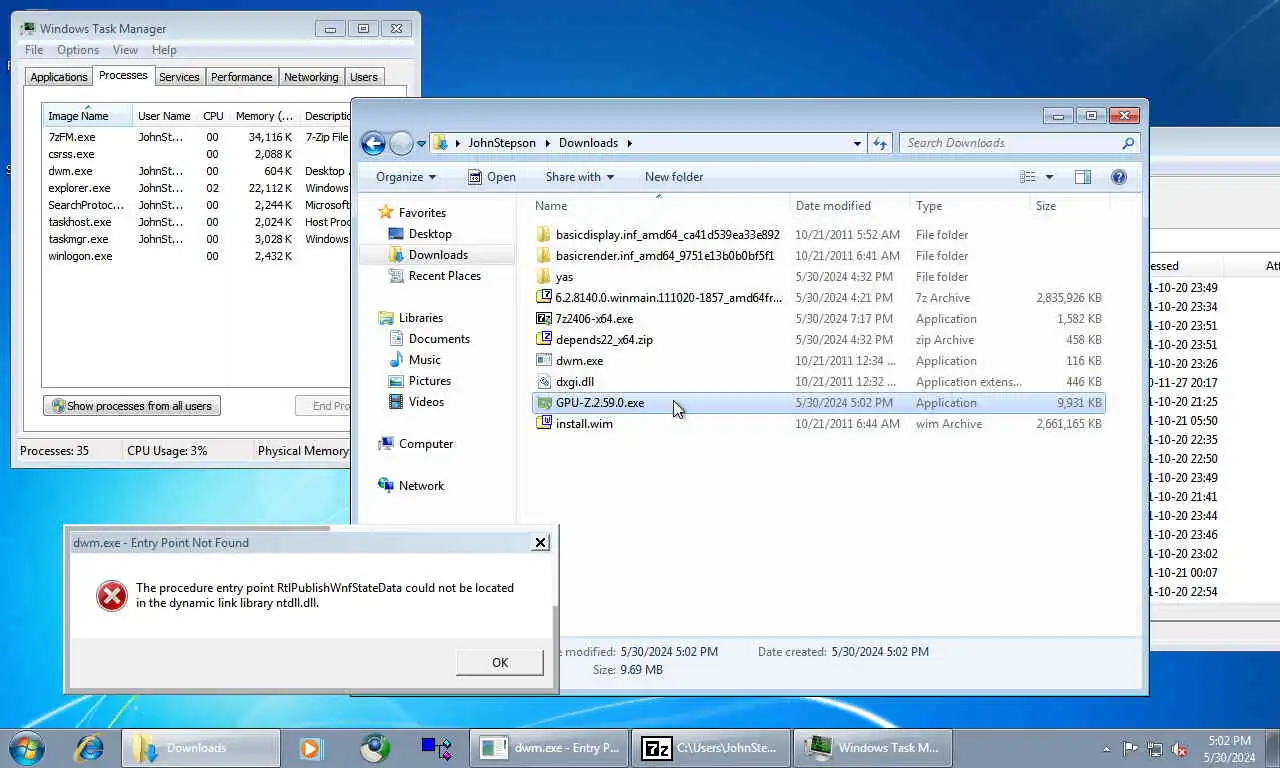
Task: Open the Share with dropdown
Action: pos(579,177)
